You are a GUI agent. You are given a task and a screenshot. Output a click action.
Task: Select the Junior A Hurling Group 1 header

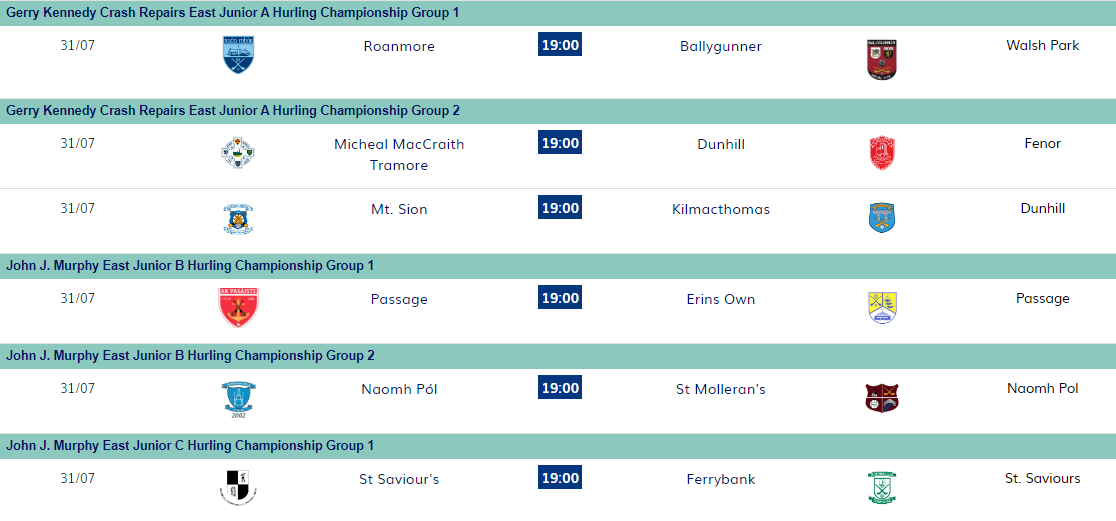click(x=233, y=13)
